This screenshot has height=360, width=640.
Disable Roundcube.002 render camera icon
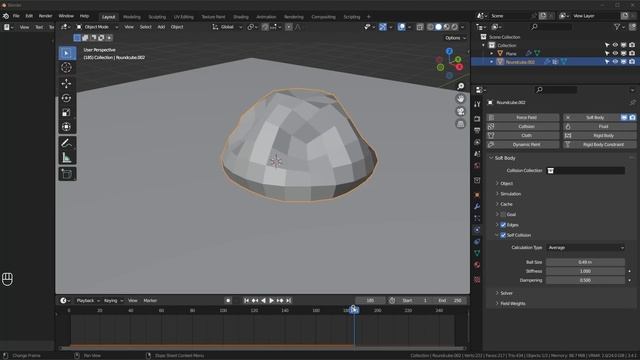click(x=632, y=62)
